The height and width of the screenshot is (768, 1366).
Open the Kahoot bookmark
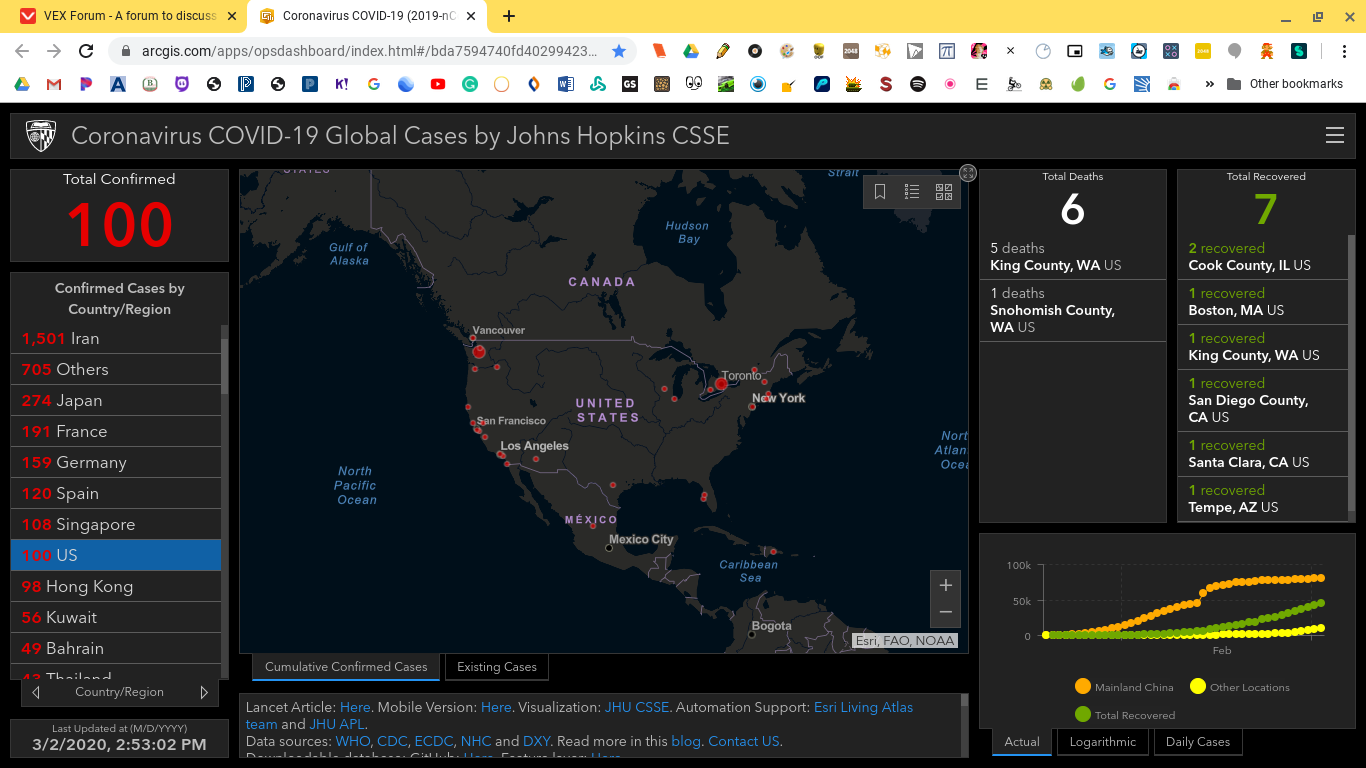tap(342, 84)
